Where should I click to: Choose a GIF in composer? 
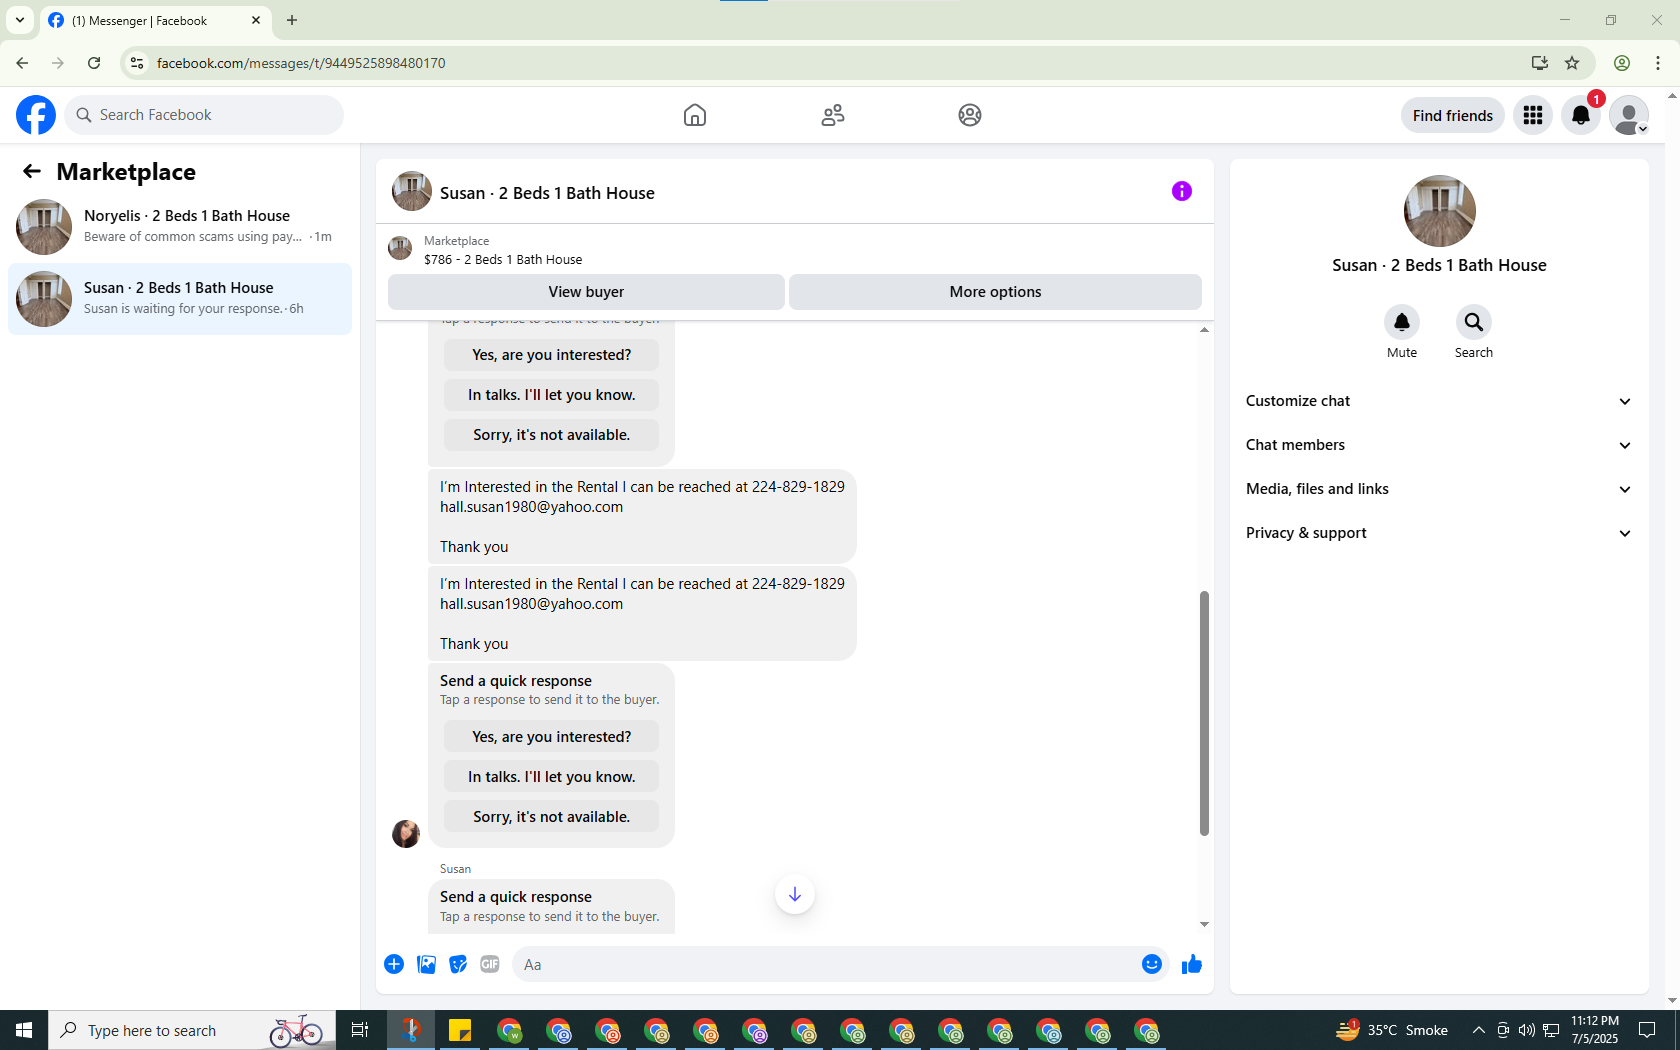pos(490,964)
